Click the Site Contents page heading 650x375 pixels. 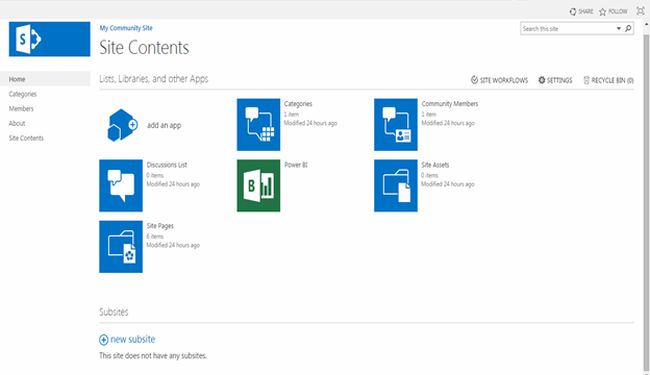[x=144, y=47]
